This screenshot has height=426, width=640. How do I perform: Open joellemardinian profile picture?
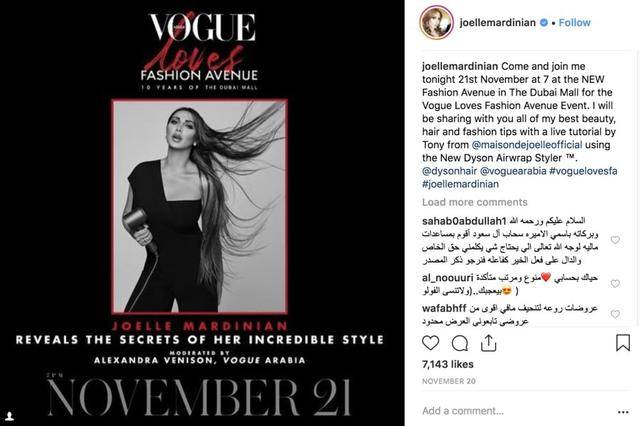[x=437, y=22]
